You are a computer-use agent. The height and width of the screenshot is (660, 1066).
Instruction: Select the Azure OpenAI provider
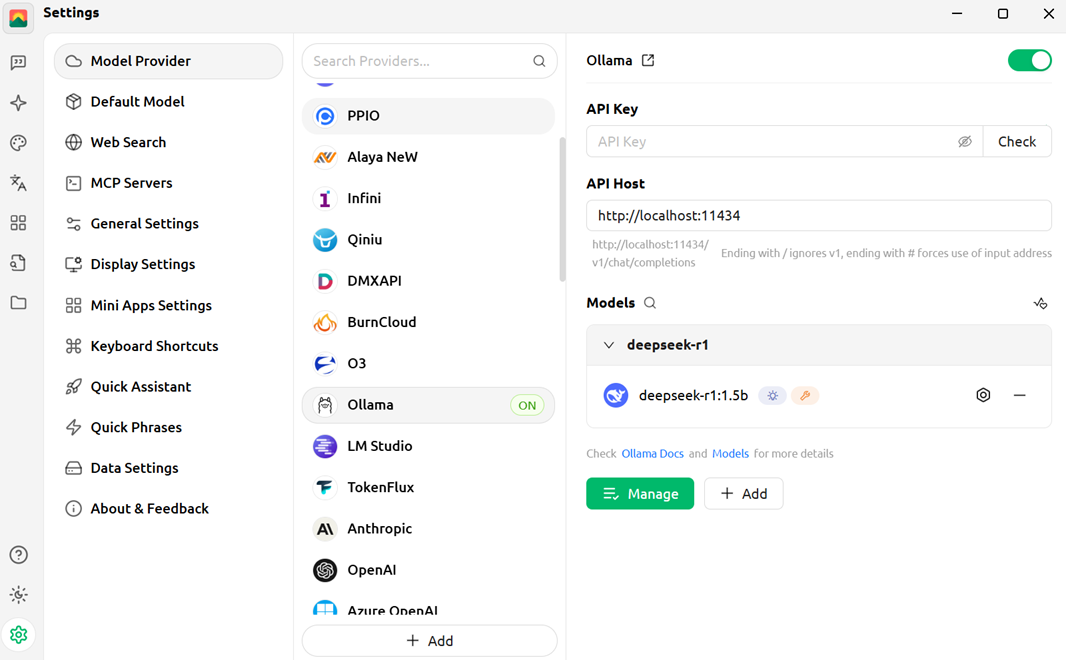click(x=428, y=608)
